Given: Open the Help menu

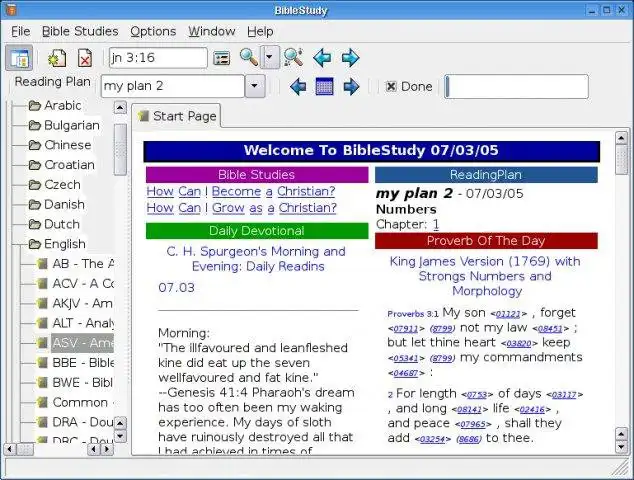Looking at the screenshot, I should pos(260,31).
